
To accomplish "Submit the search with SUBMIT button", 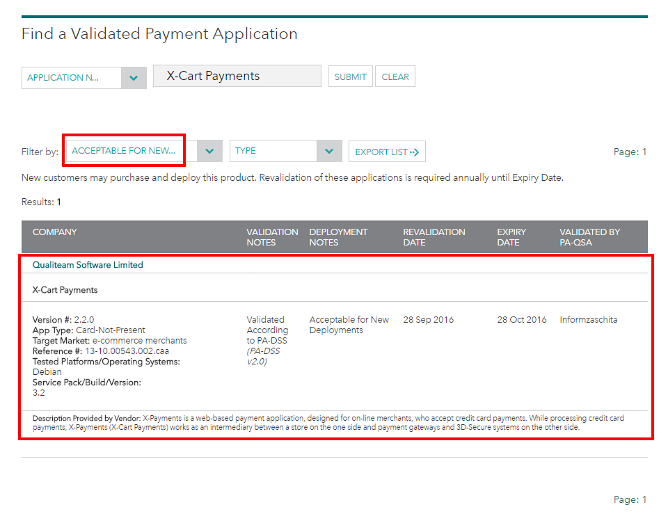I will [350, 77].
